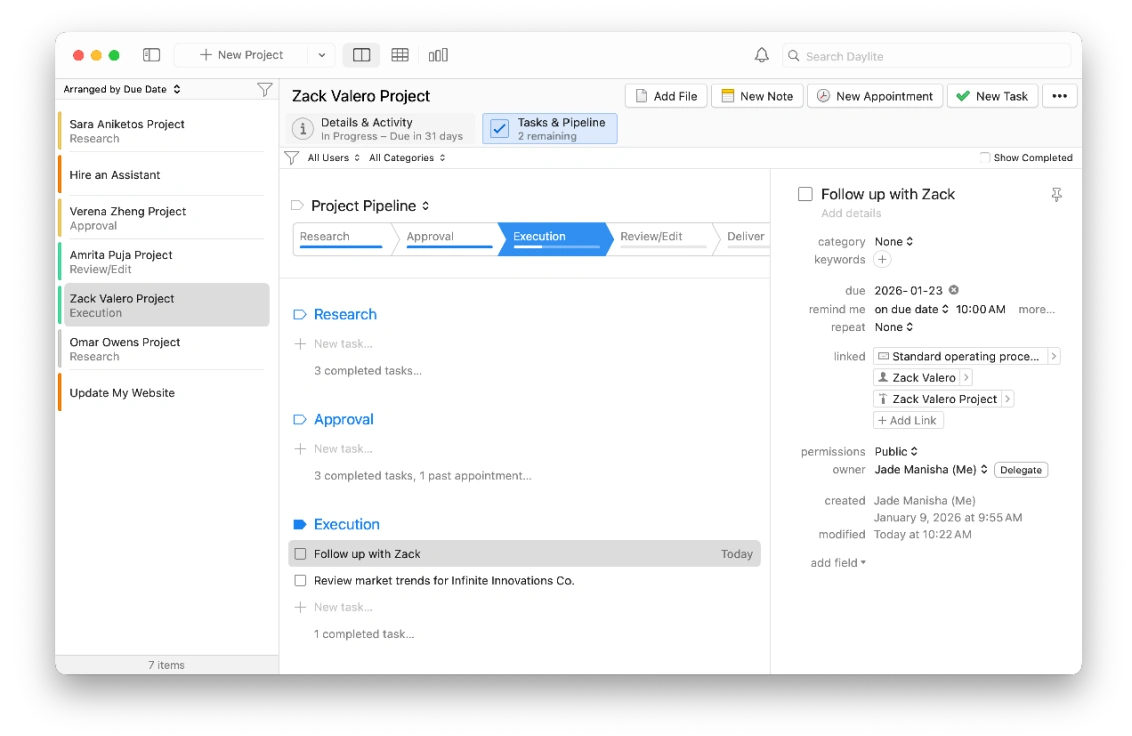Viewport: 1132px width, 736px height.
Task: Open Details & Activity tab
Action: (381, 129)
